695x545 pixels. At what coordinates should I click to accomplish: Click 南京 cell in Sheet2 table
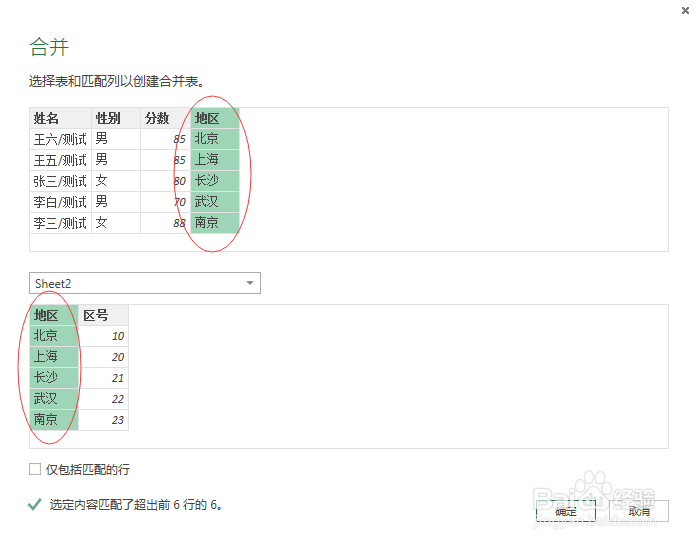[54, 420]
